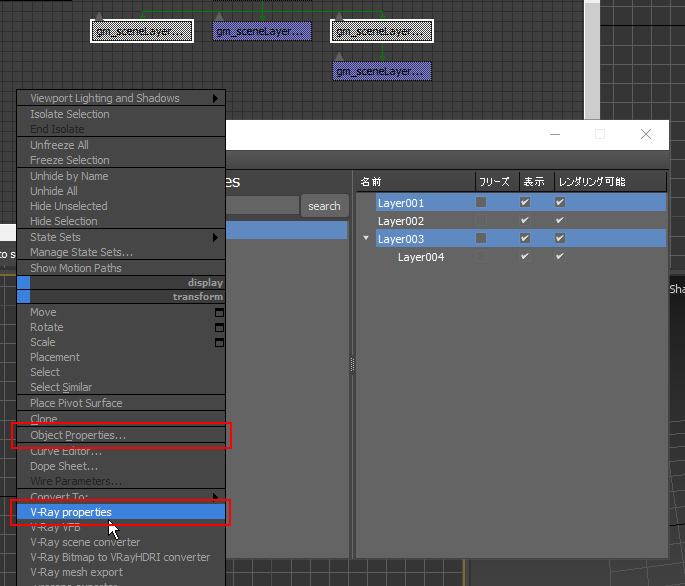The image size is (685, 586).
Task: Open Move transform settings box icon
Action: [220, 312]
